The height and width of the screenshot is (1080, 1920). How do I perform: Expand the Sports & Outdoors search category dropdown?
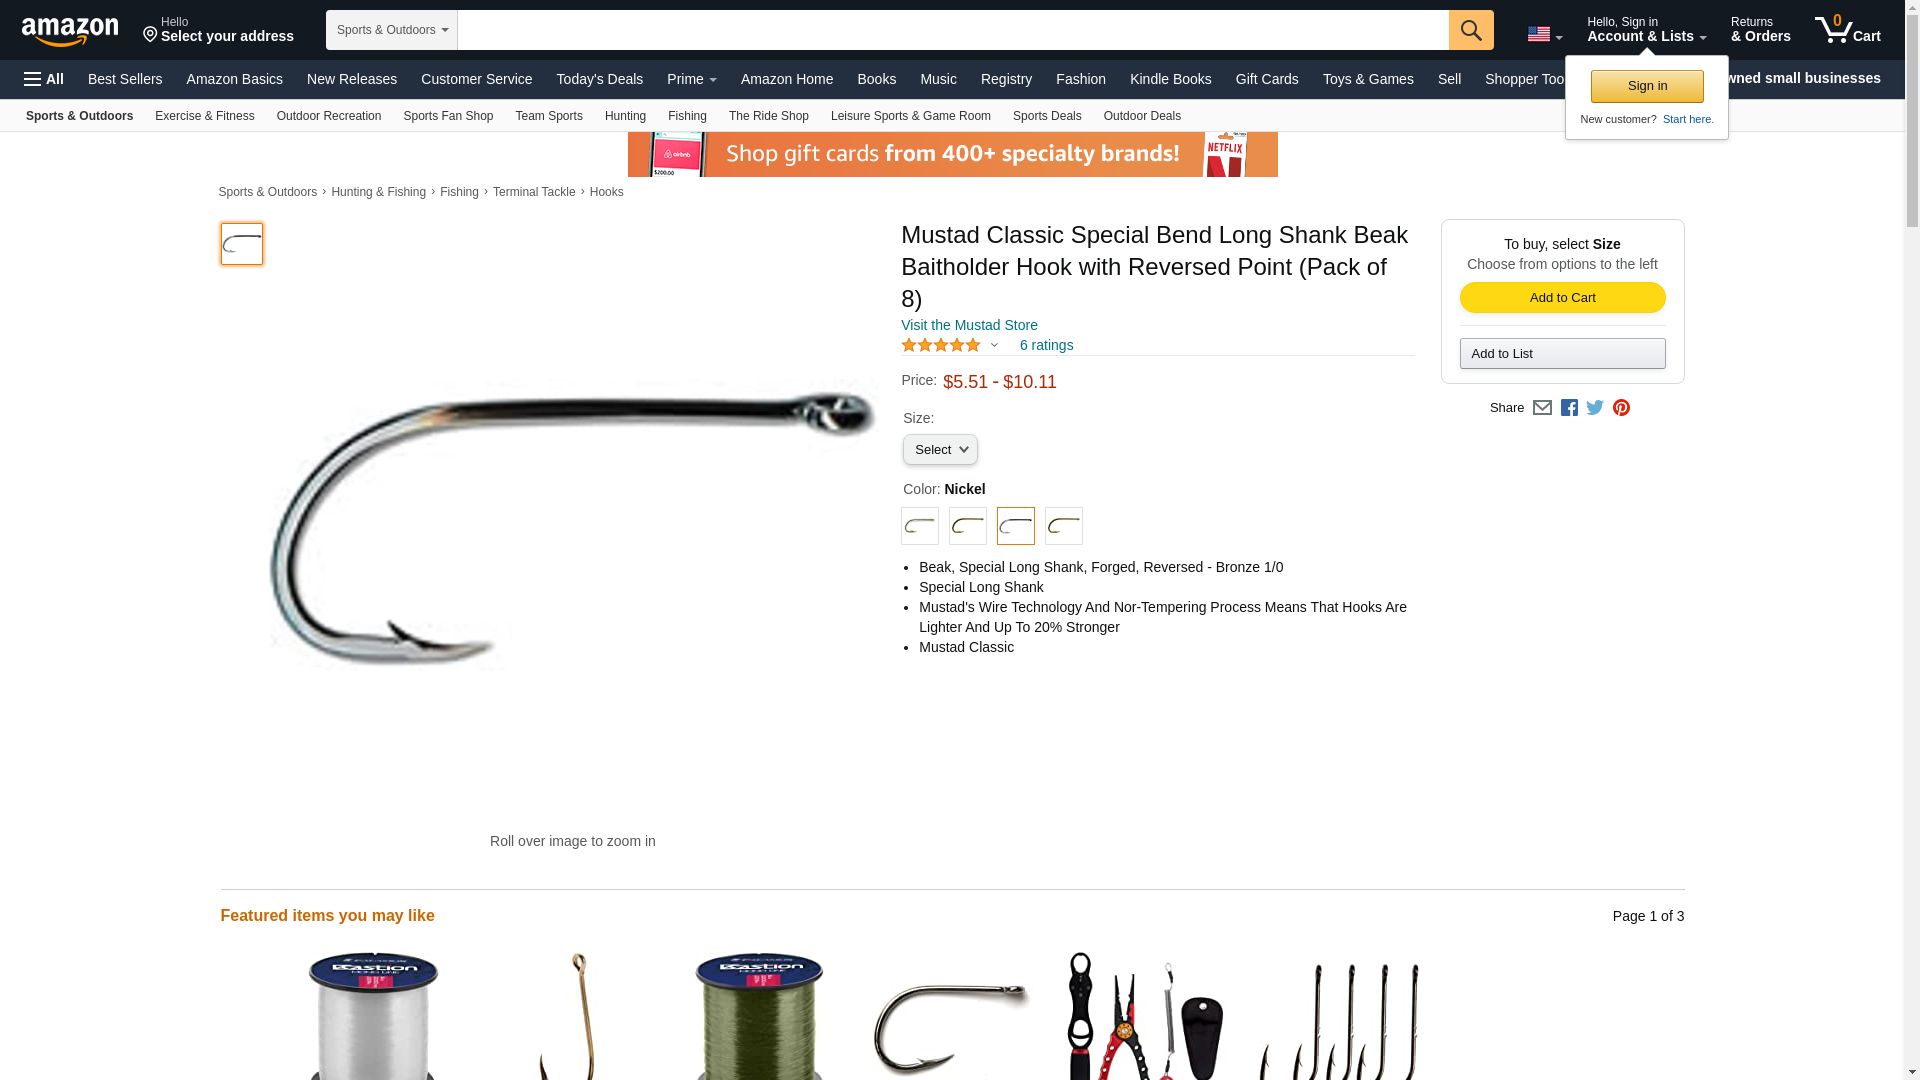click(x=392, y=30)
